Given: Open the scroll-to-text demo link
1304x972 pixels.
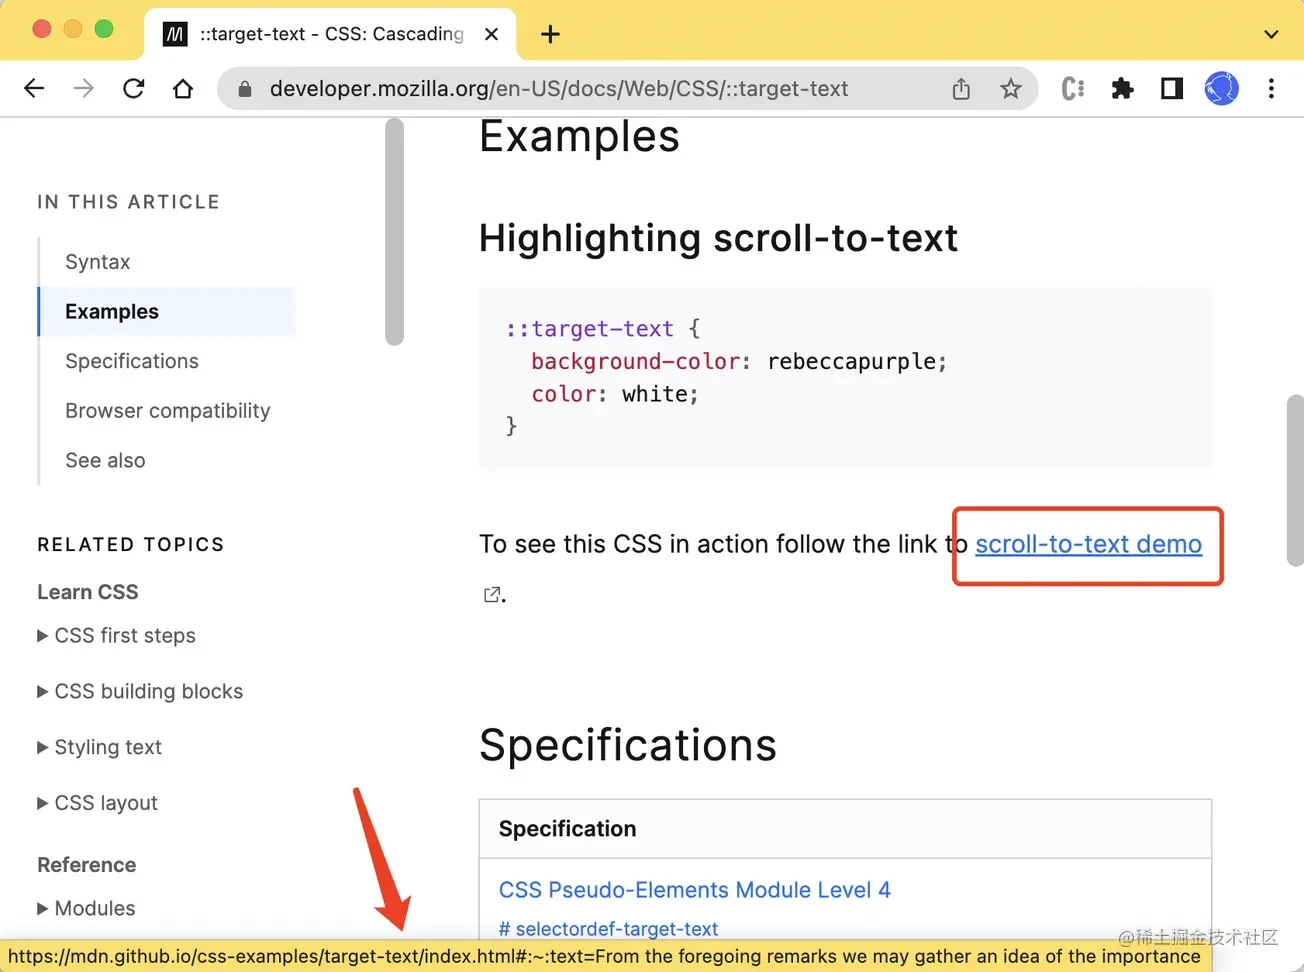Looking at the screenshot, I should (1088, 544).
